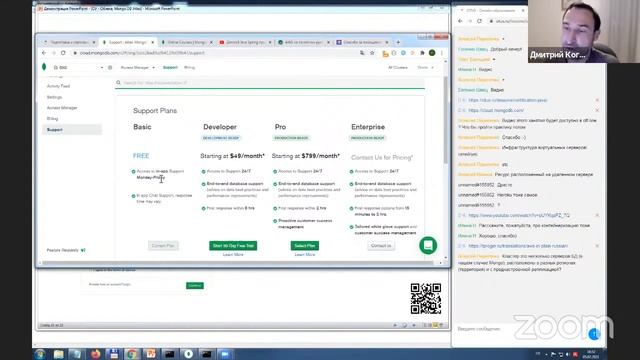Open Firefox from the taskbar
The width and height of the screenshot is (640, 360).
(96, 354)
